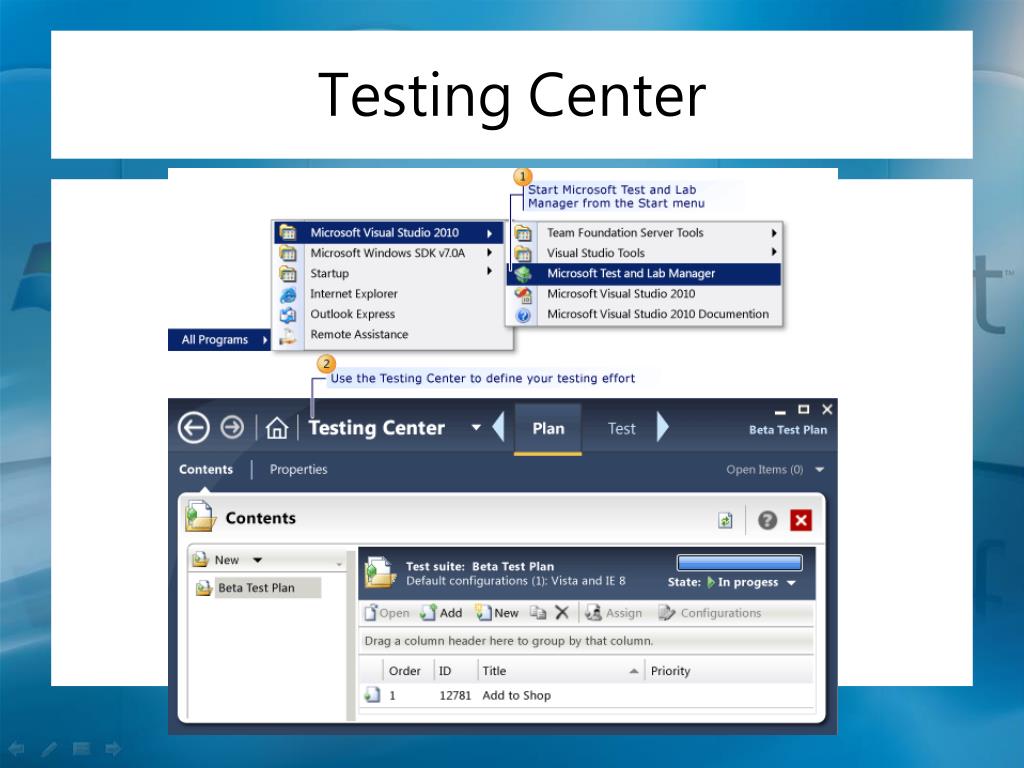This screenshot has width=1024, height=768.
Task: Click New in the test case toolbar
Action: point(497,613)
